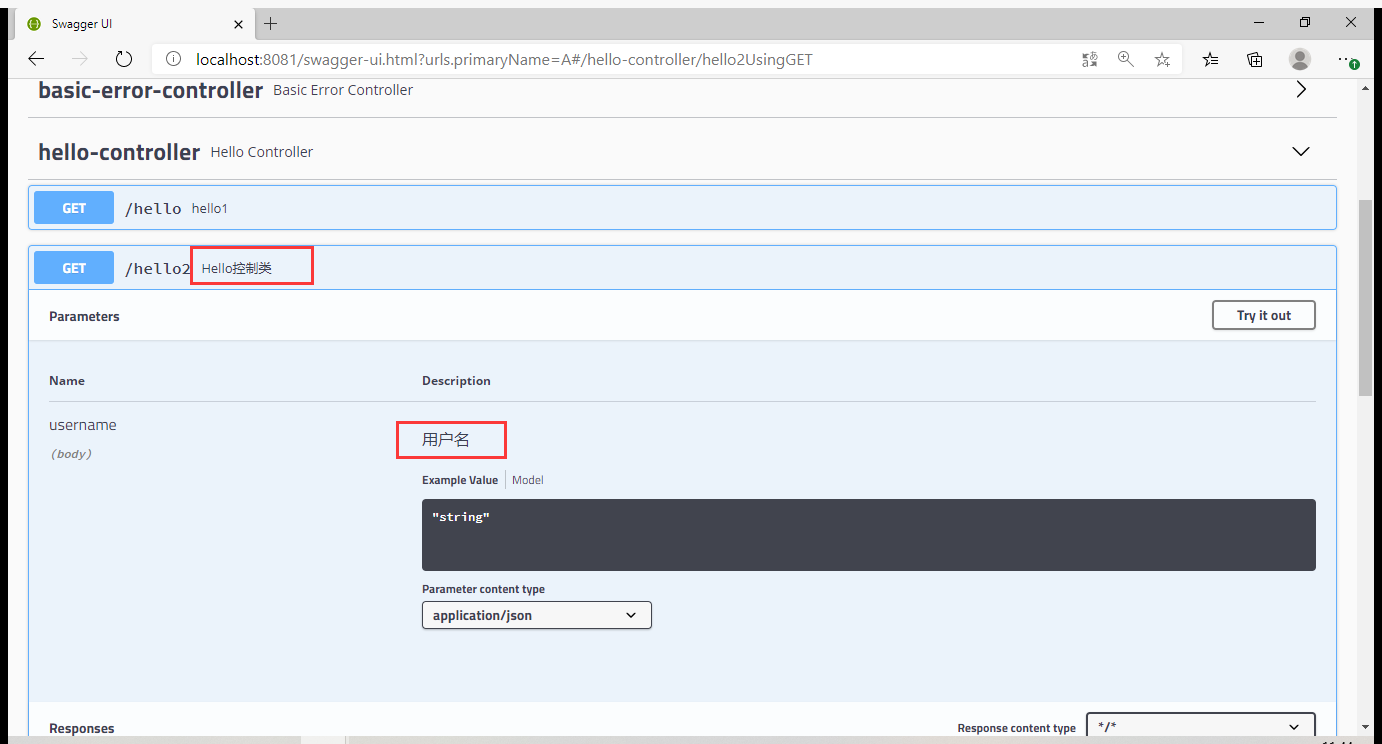Click the (body) parameter location label
Screen dimensions: 1382x744
point(70,454)
